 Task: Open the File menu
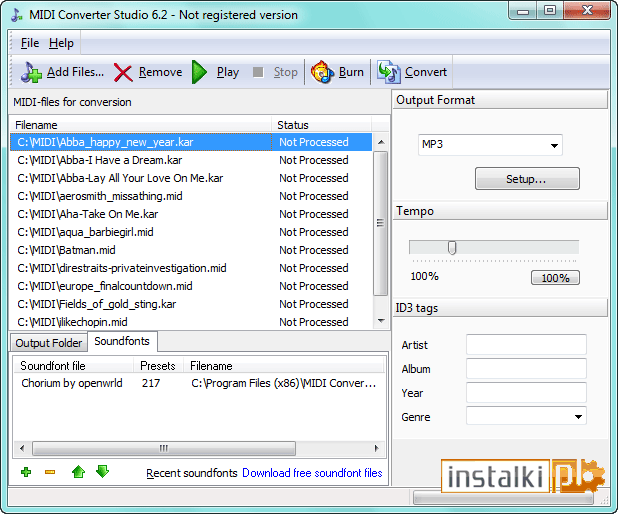30,43
